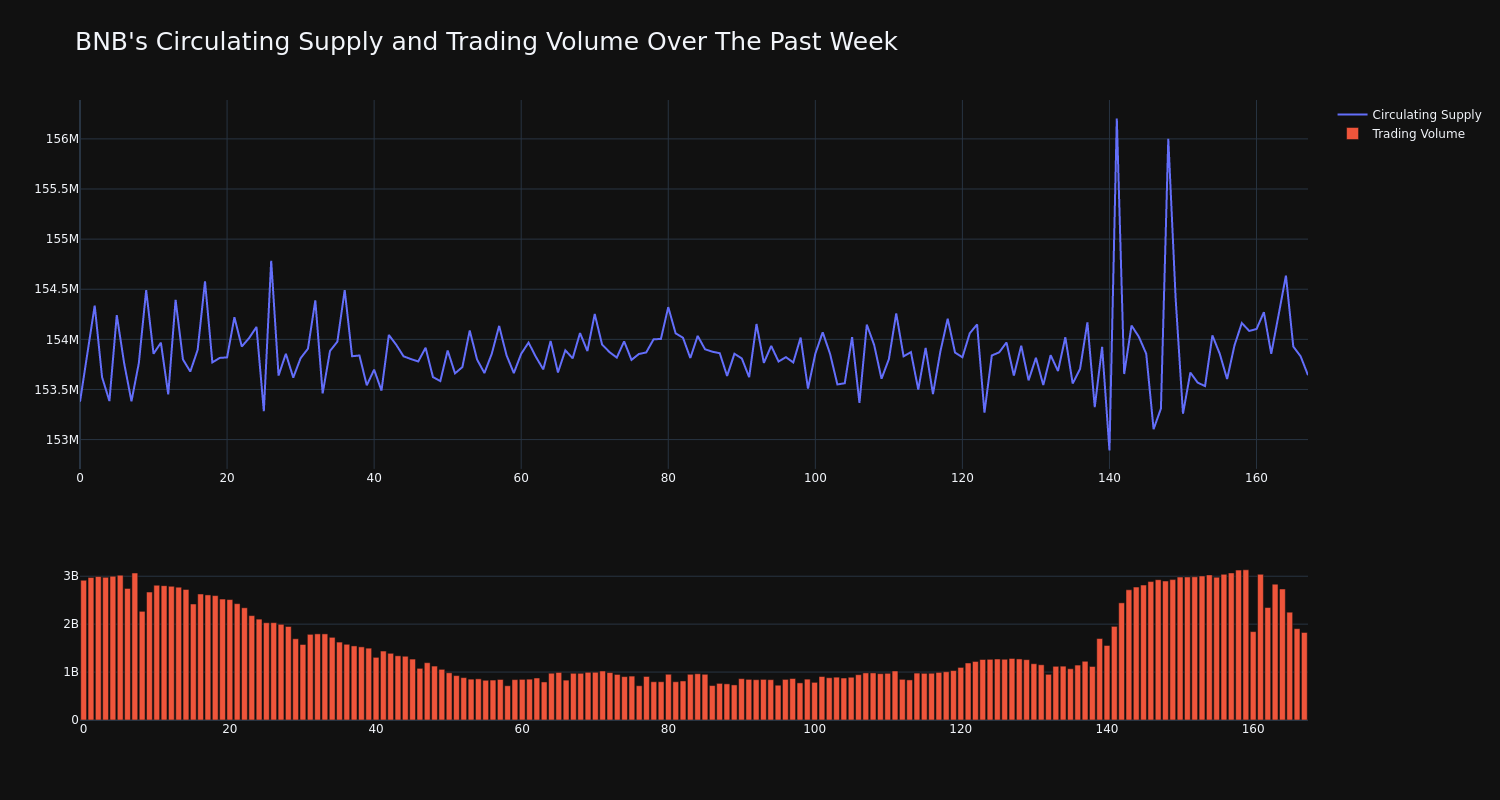Click the first volume bar at hour 0
1500x800 pixels.
[x=84, y=650]
